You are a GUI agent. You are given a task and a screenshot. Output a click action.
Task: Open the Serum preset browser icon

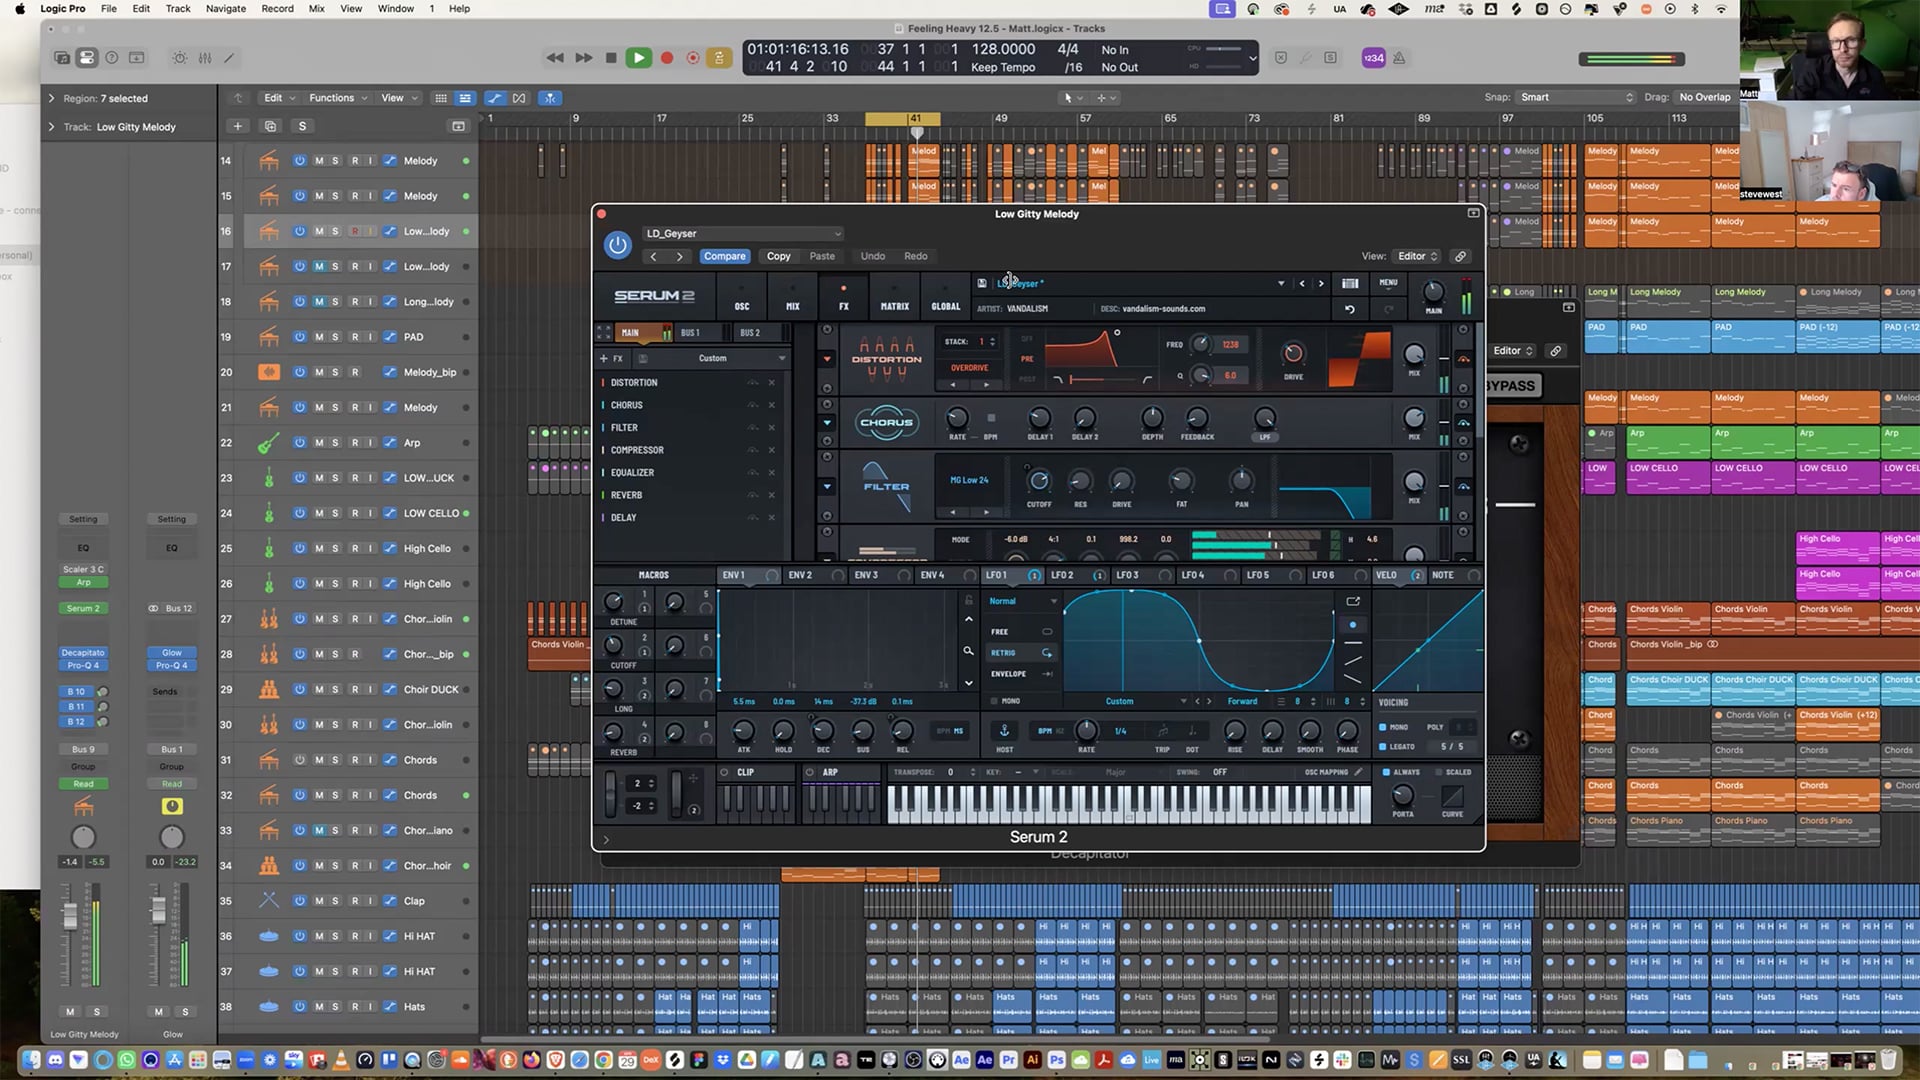pos(1350,283)
